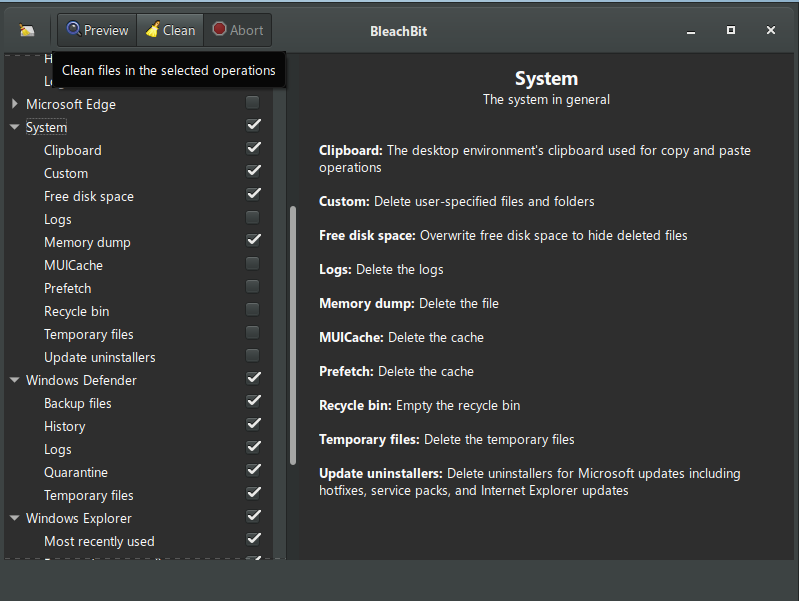Check the Microsoft Edge checkbox
The height and width of the screenshot is (601, 799).
tap(253, 102)
